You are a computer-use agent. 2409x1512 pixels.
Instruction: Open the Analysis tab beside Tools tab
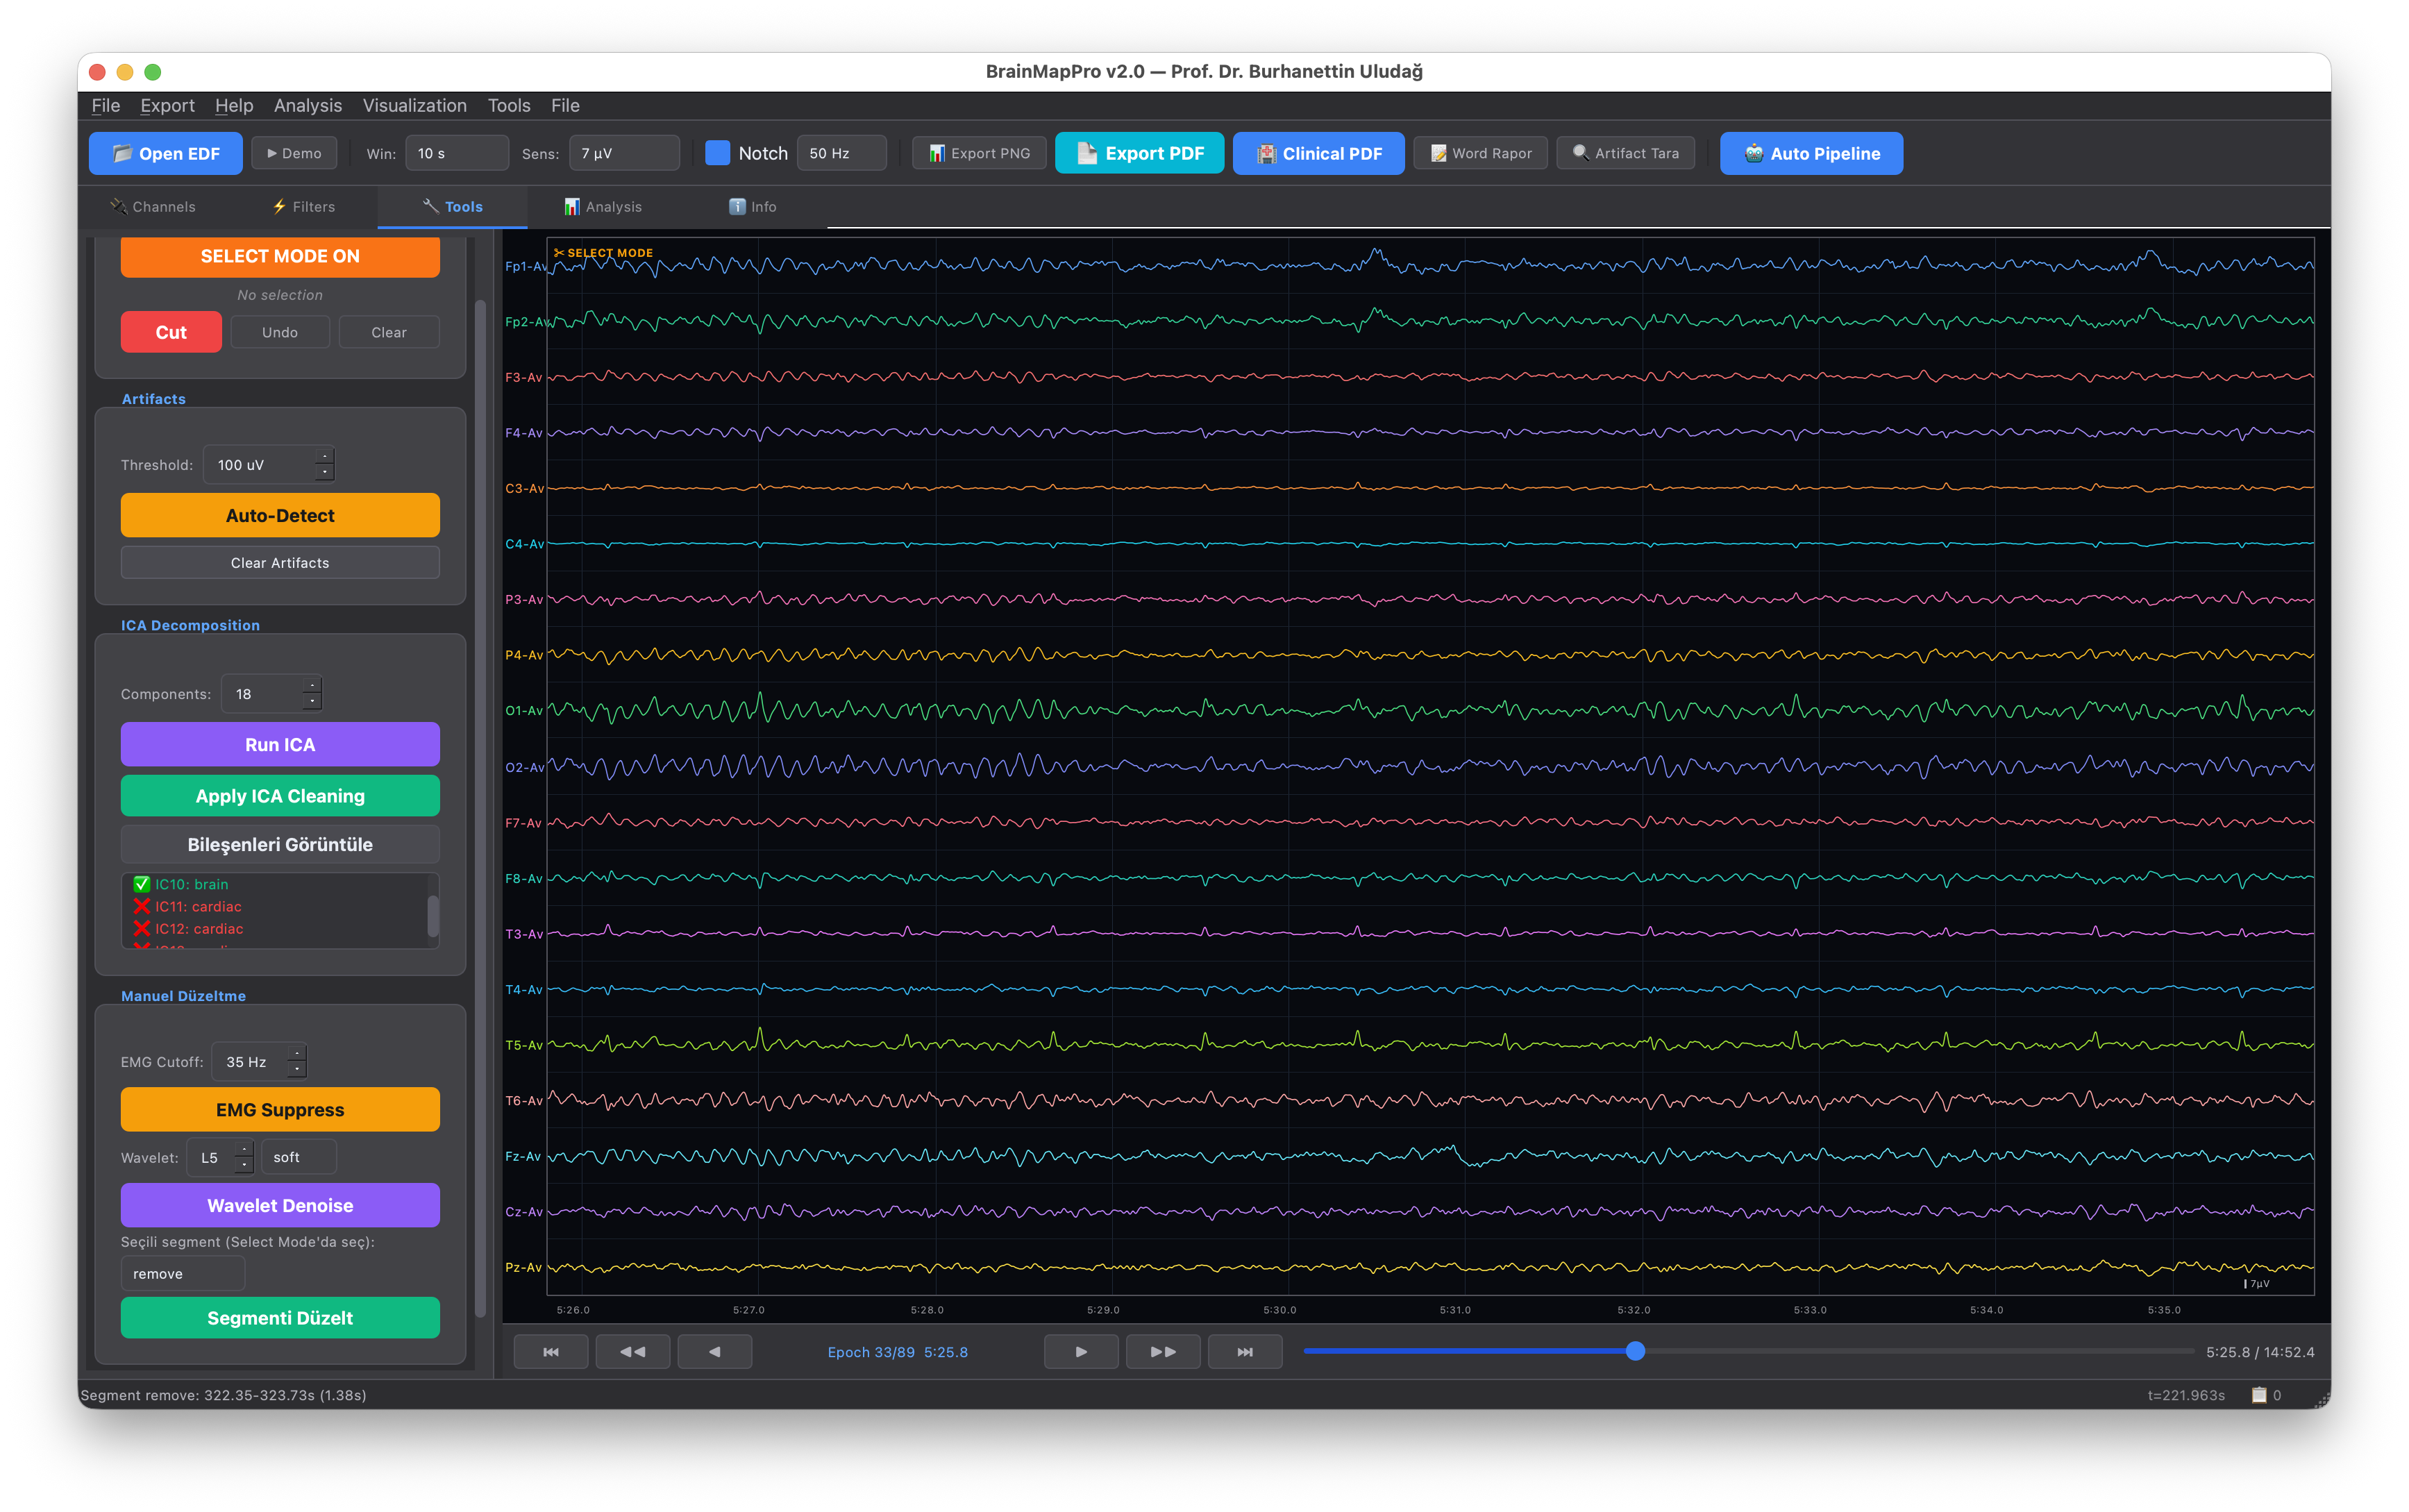point(603,206)
